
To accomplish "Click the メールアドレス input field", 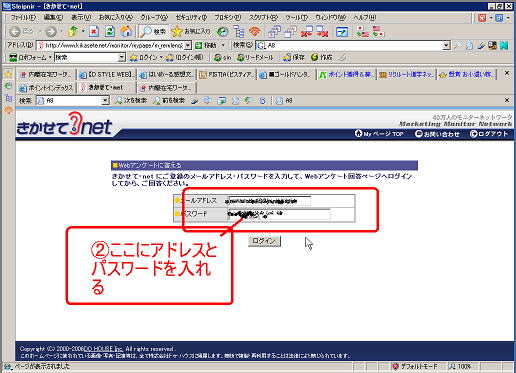I will point(269,201).
